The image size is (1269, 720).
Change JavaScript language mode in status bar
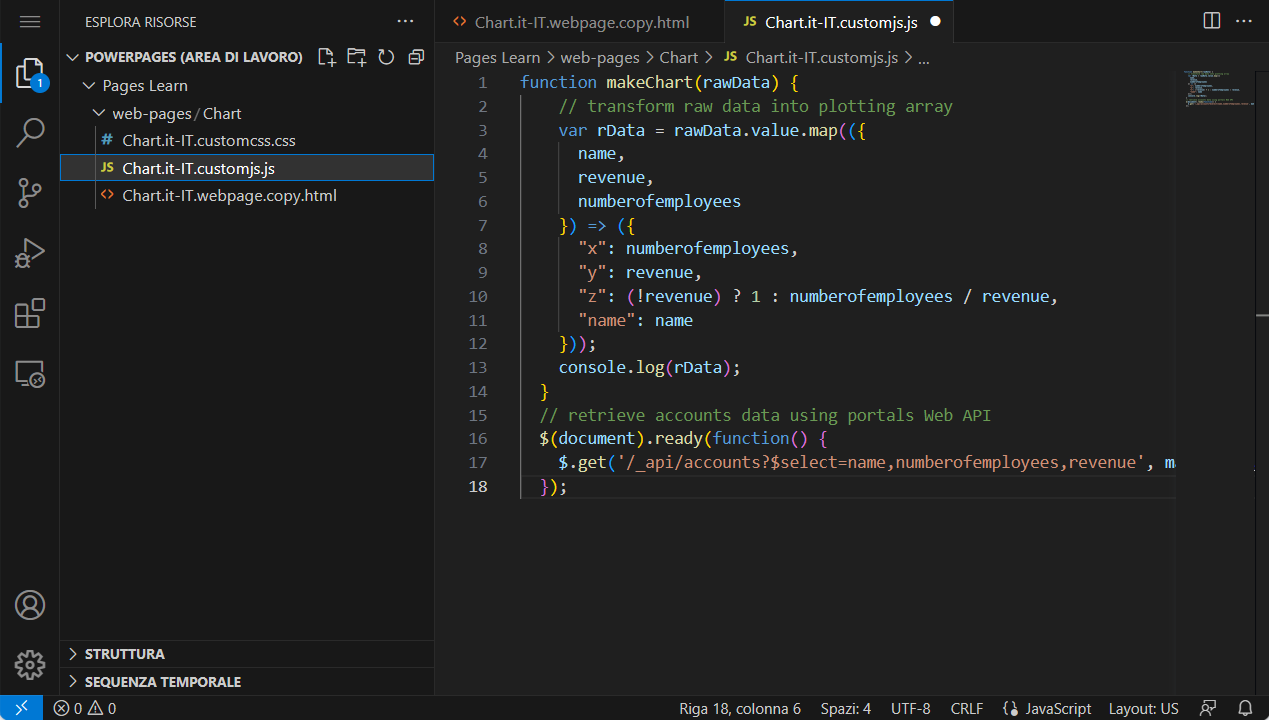[1047, 708]
